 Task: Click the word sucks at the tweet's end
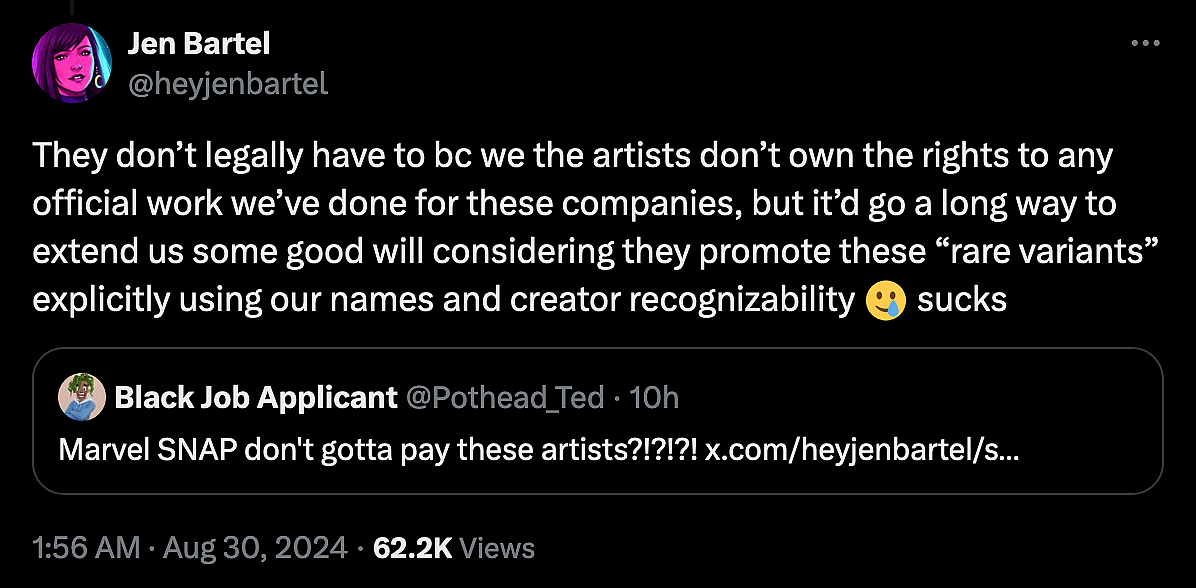[962, 299]
